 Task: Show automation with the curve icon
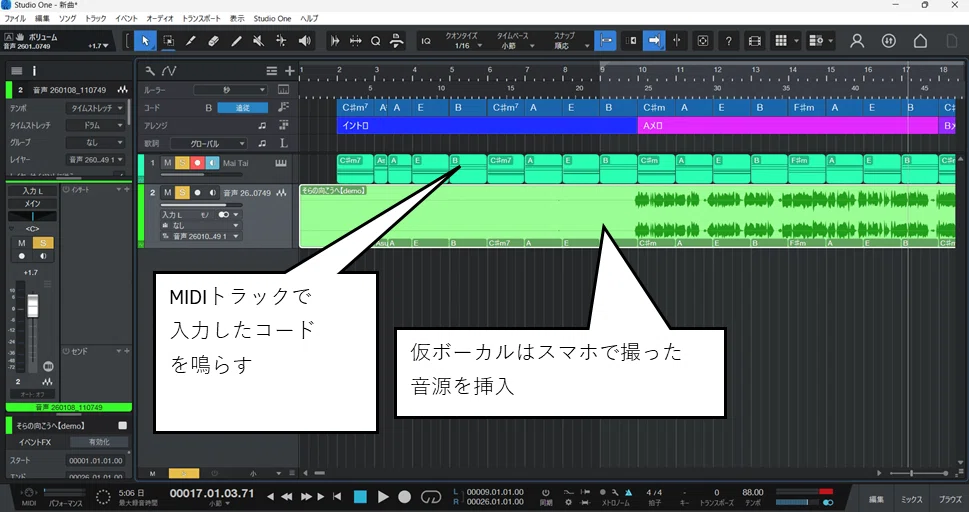pos(169,70)
